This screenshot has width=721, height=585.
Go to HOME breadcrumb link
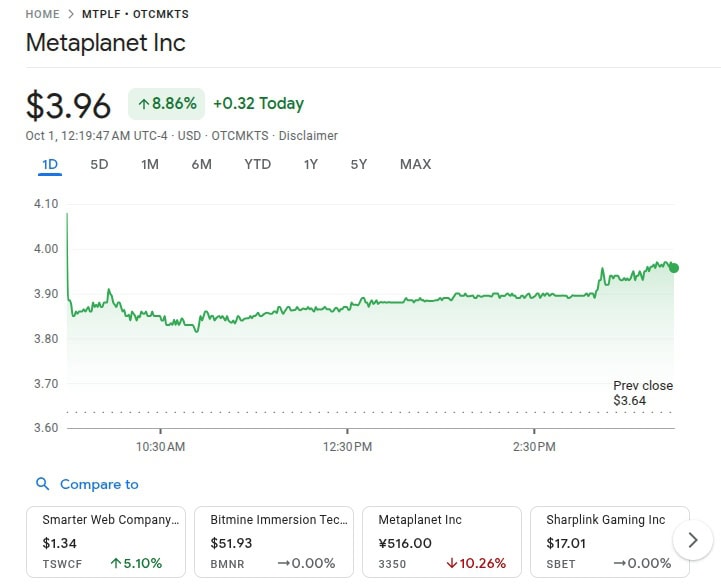point(43,15)
